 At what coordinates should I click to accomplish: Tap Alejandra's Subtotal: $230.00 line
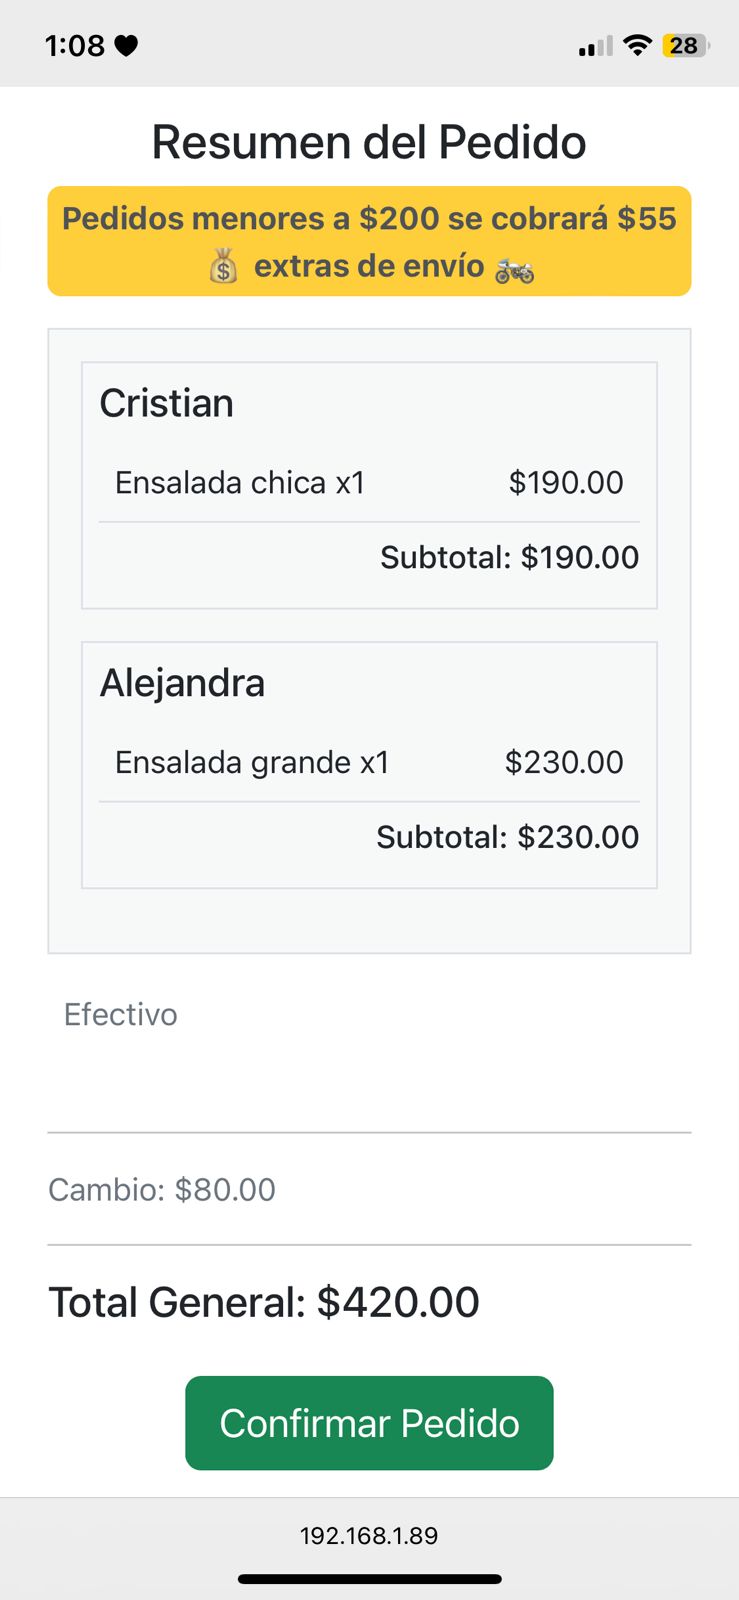point(507,837)
